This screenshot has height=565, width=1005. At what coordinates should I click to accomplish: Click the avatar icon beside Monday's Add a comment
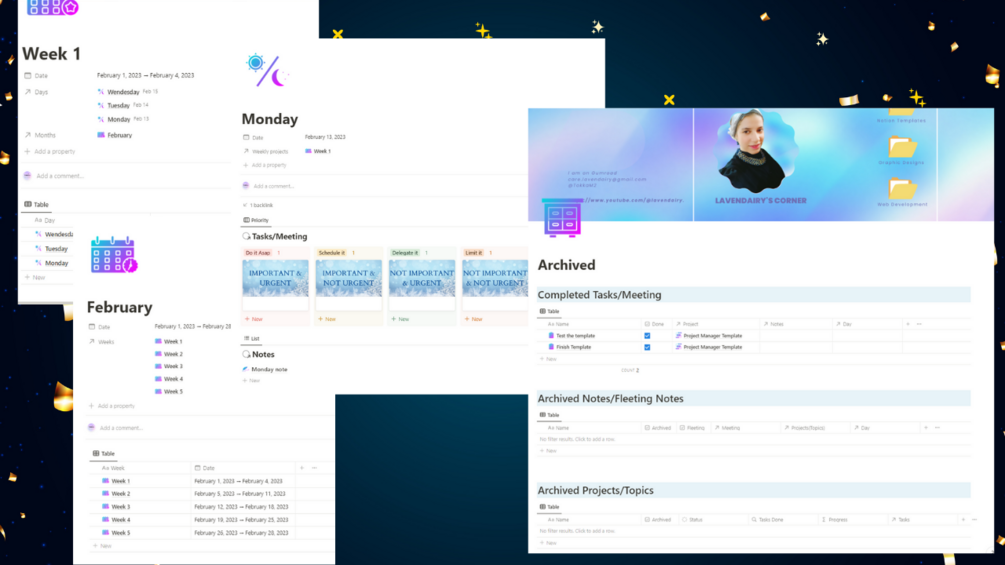pos(245,186)
